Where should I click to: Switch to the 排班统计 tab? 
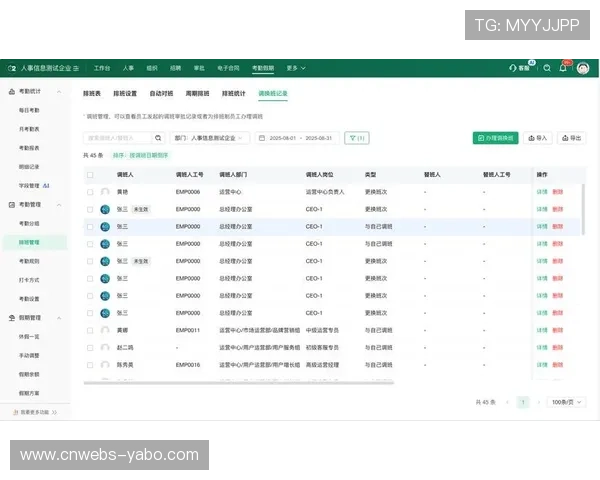(233, 93)
